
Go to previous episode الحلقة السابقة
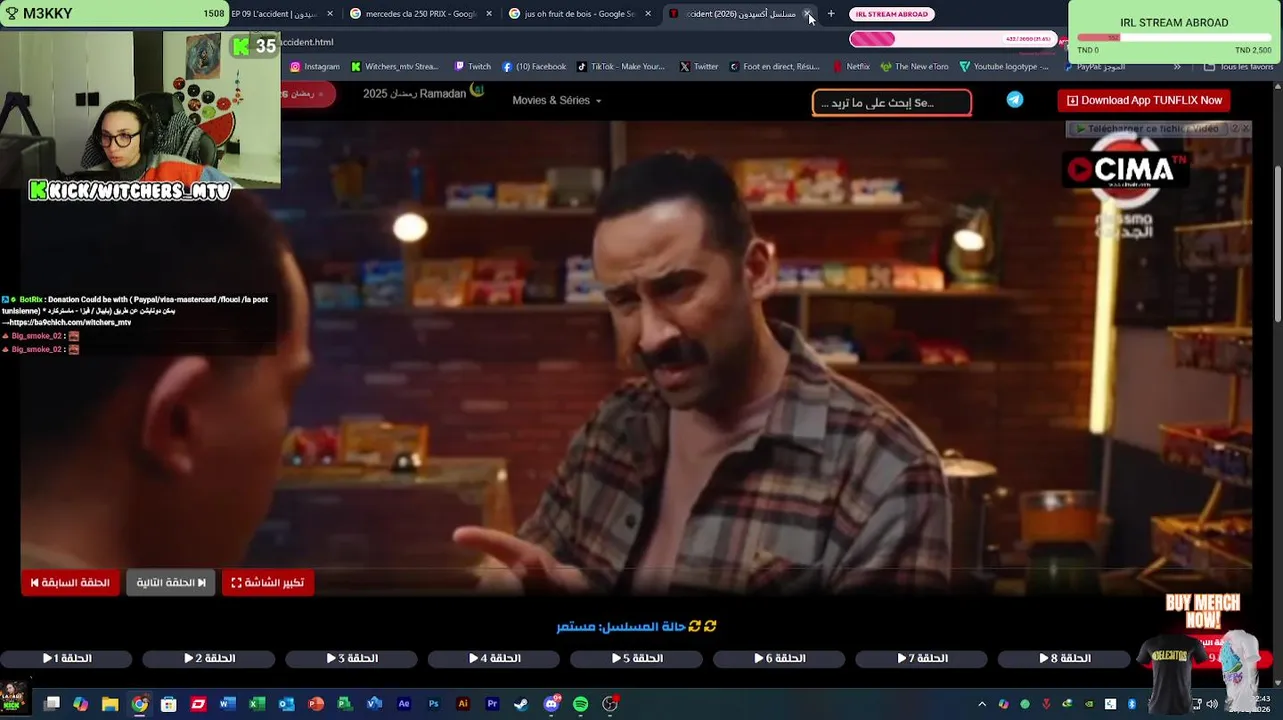click(70, 582)
